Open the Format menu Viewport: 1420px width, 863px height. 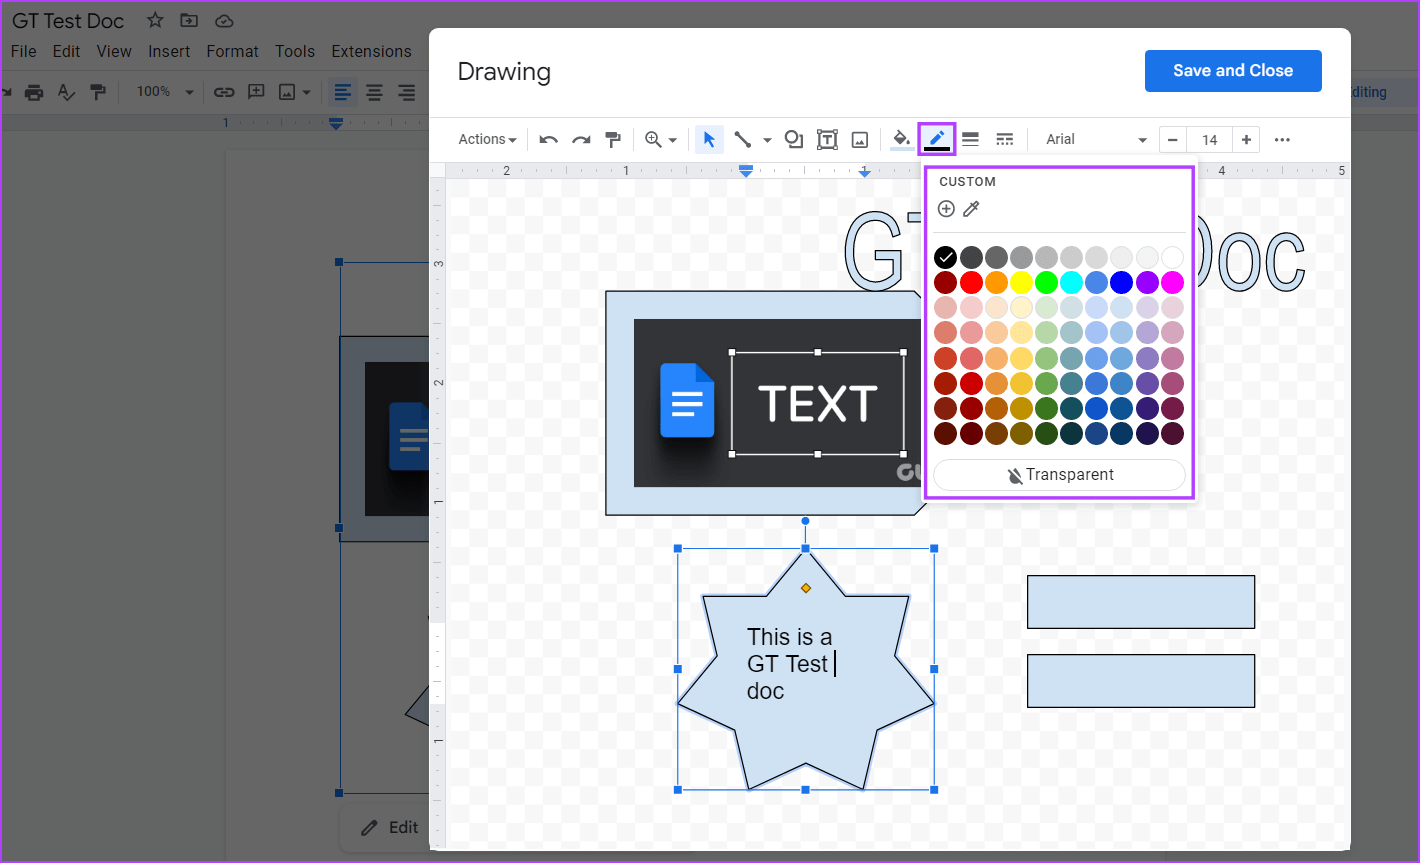tap(232, 51)
